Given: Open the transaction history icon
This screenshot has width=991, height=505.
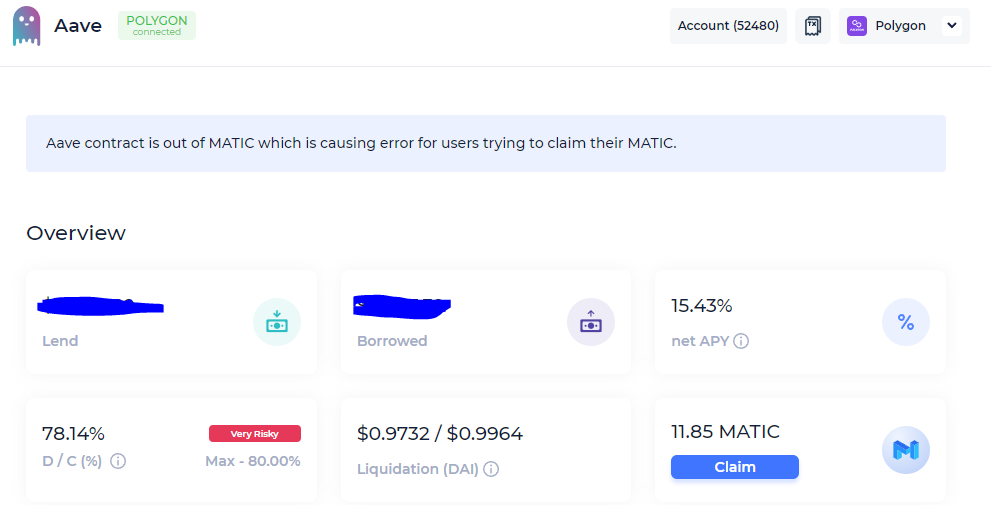Looking at the screenshot, I should 813,26.
